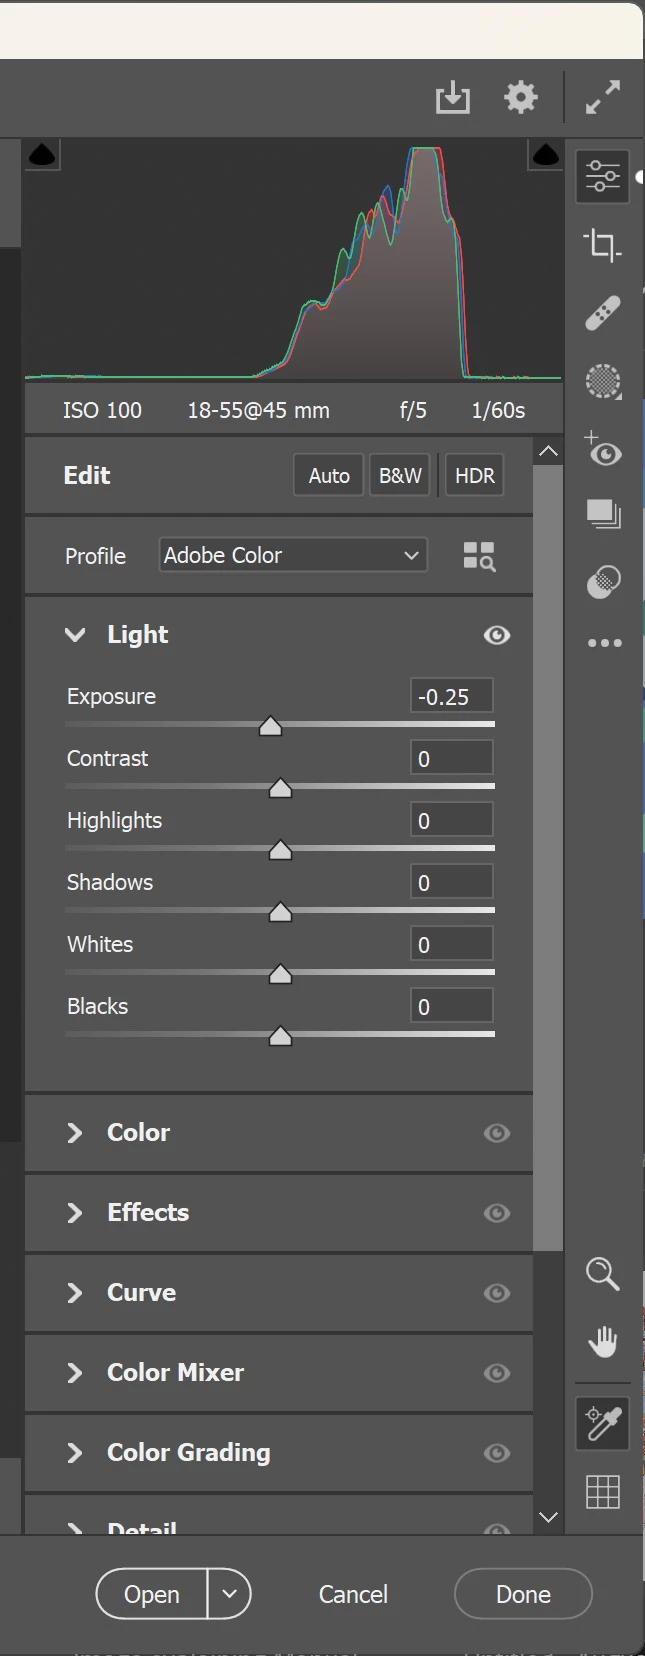The width and height of the screenshot is (645, 1656).
Task: Click the Contrast value input field
Action: tap(452, 759)
